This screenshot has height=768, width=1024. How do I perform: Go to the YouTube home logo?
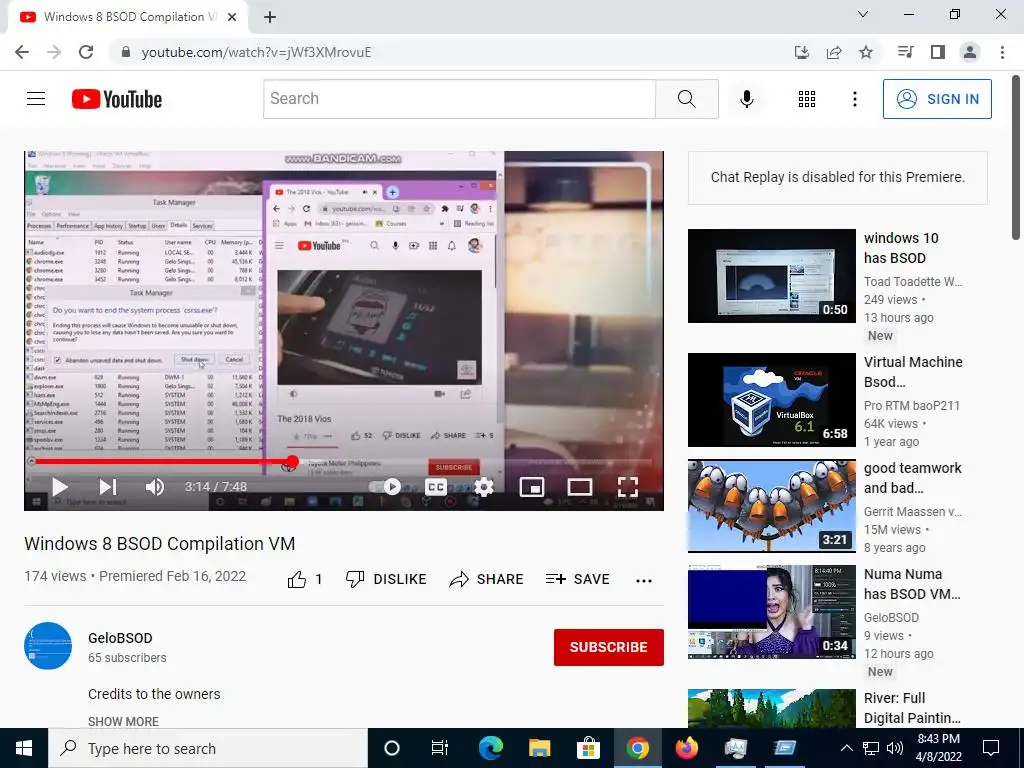click(117, 99)
